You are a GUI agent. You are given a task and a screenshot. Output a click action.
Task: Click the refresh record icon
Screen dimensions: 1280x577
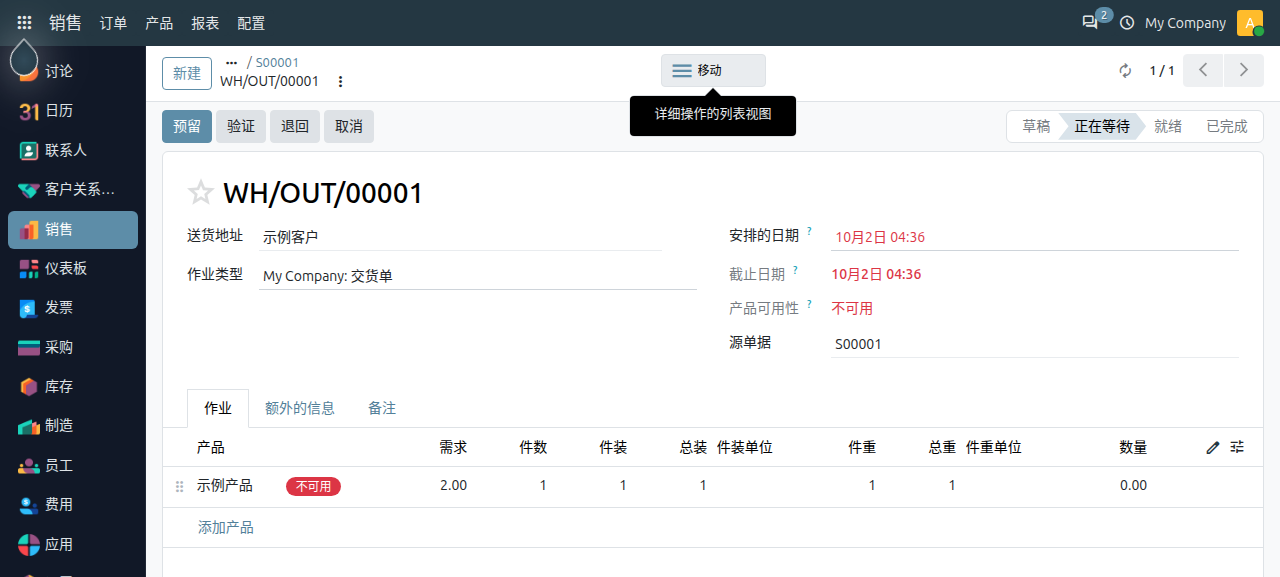pyautogui.click(x=1125, y=70)
